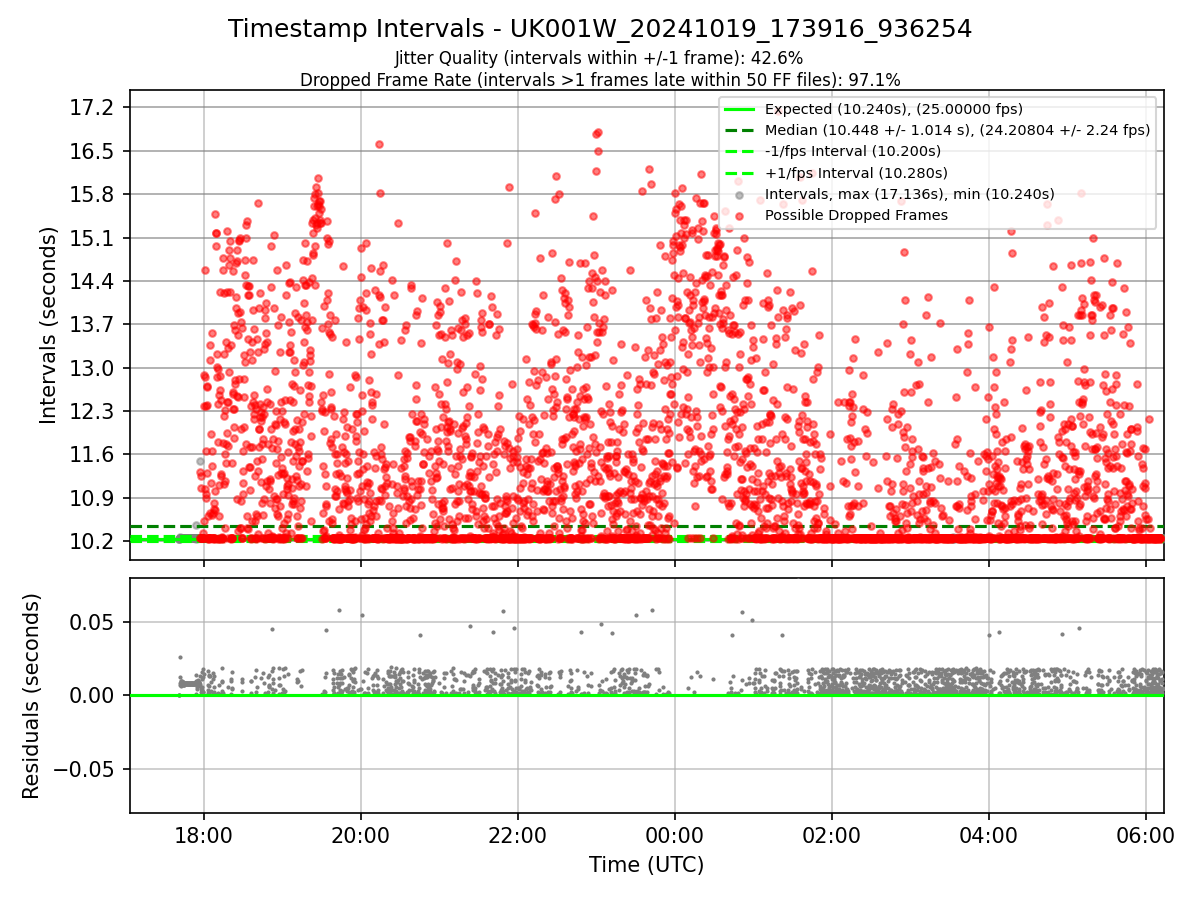
Task: Click legend entry '-1/fps Interval (10.200s)'
Action: (852, 151)
